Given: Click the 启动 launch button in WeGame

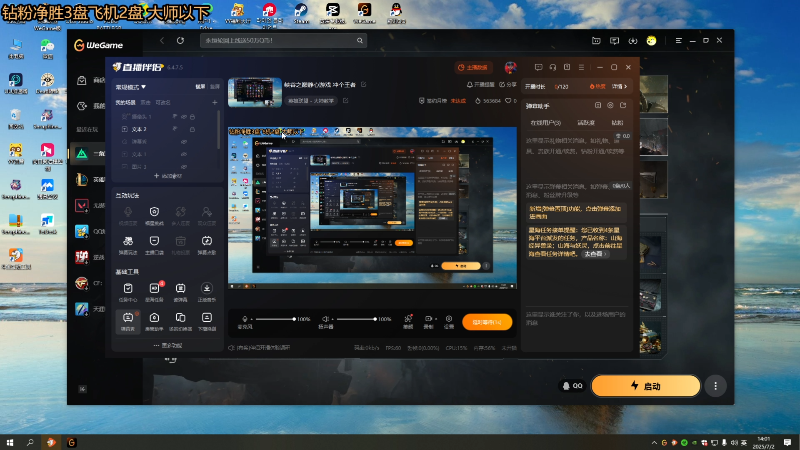Looking at the screenshot, I should click(x=645, y=386).
